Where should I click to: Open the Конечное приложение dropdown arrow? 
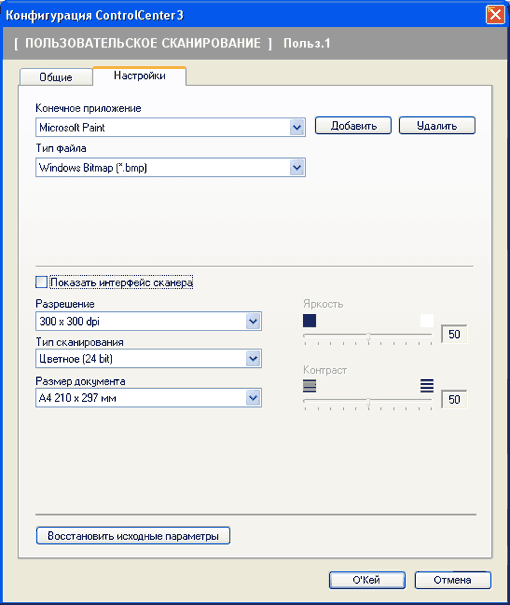(x=297, y=127)
